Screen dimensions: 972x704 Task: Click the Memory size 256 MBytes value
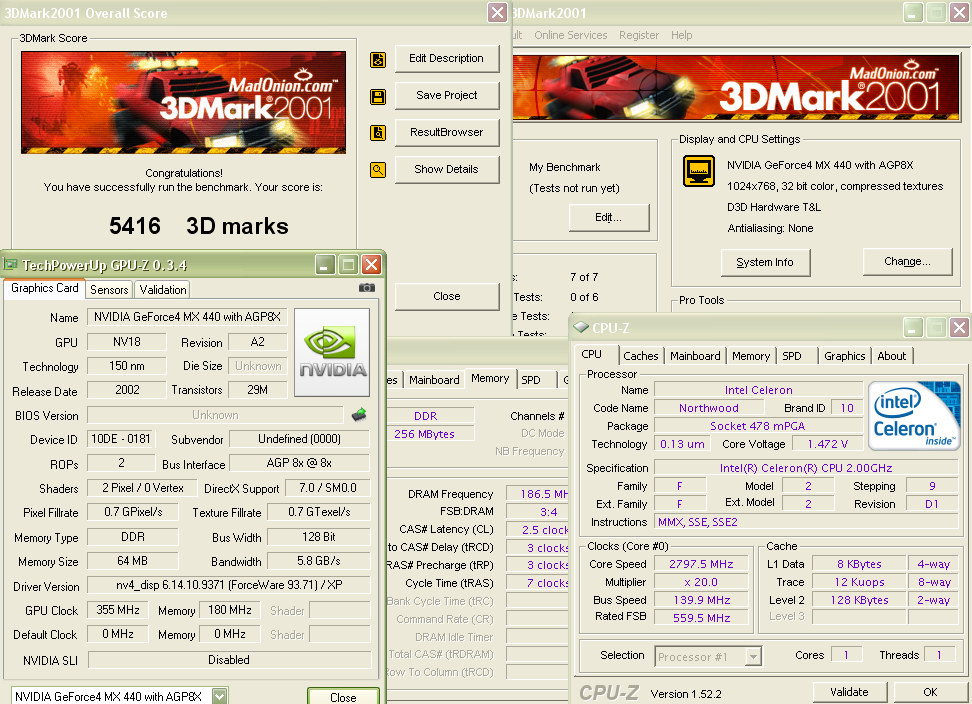tap(425, 434)
